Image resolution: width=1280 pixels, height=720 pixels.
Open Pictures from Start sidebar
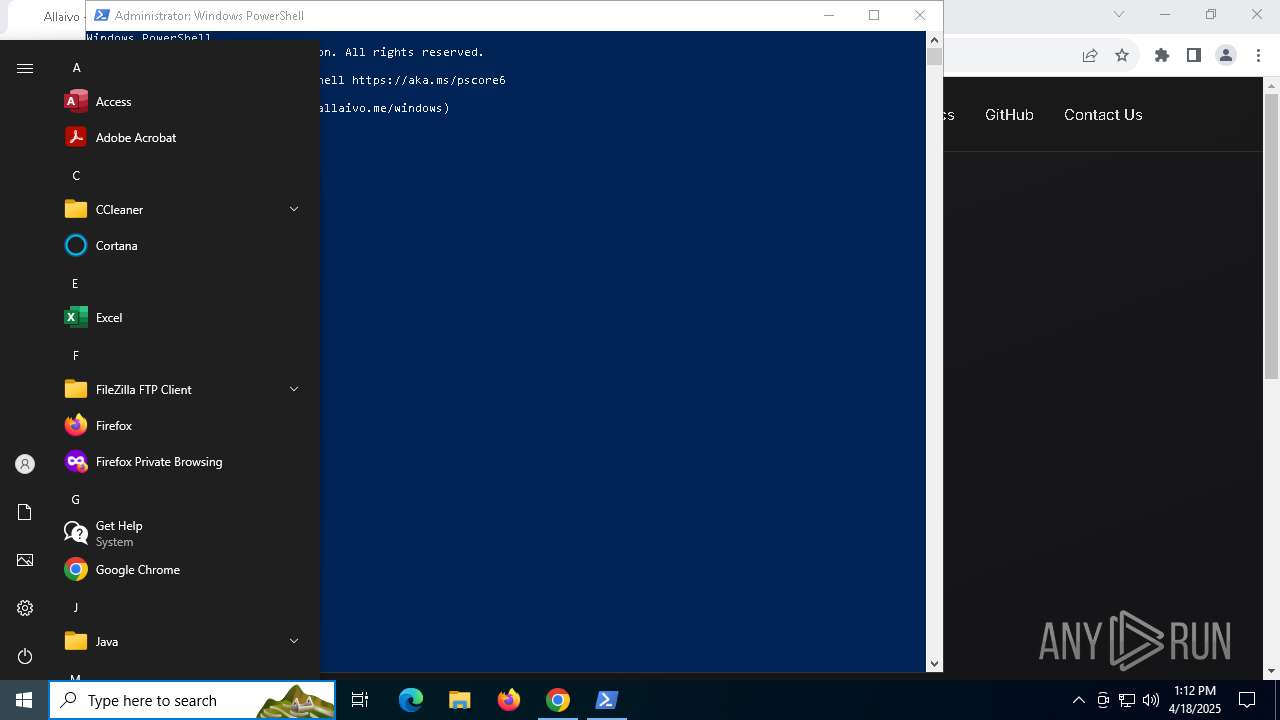pyautogui.click(x=25, y=560)
